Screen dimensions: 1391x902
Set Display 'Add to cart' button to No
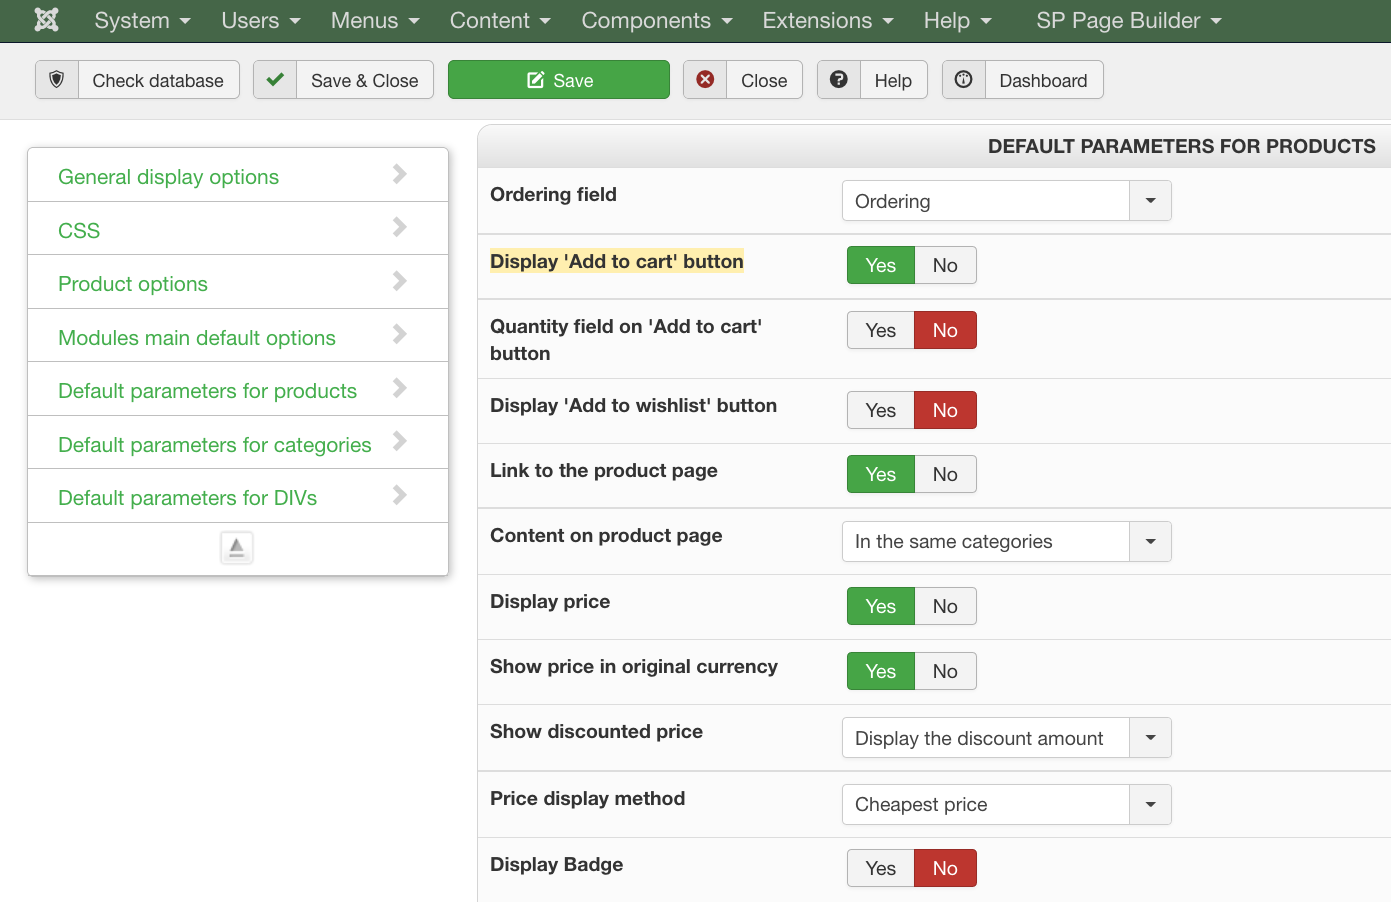(x=945, y=265)
